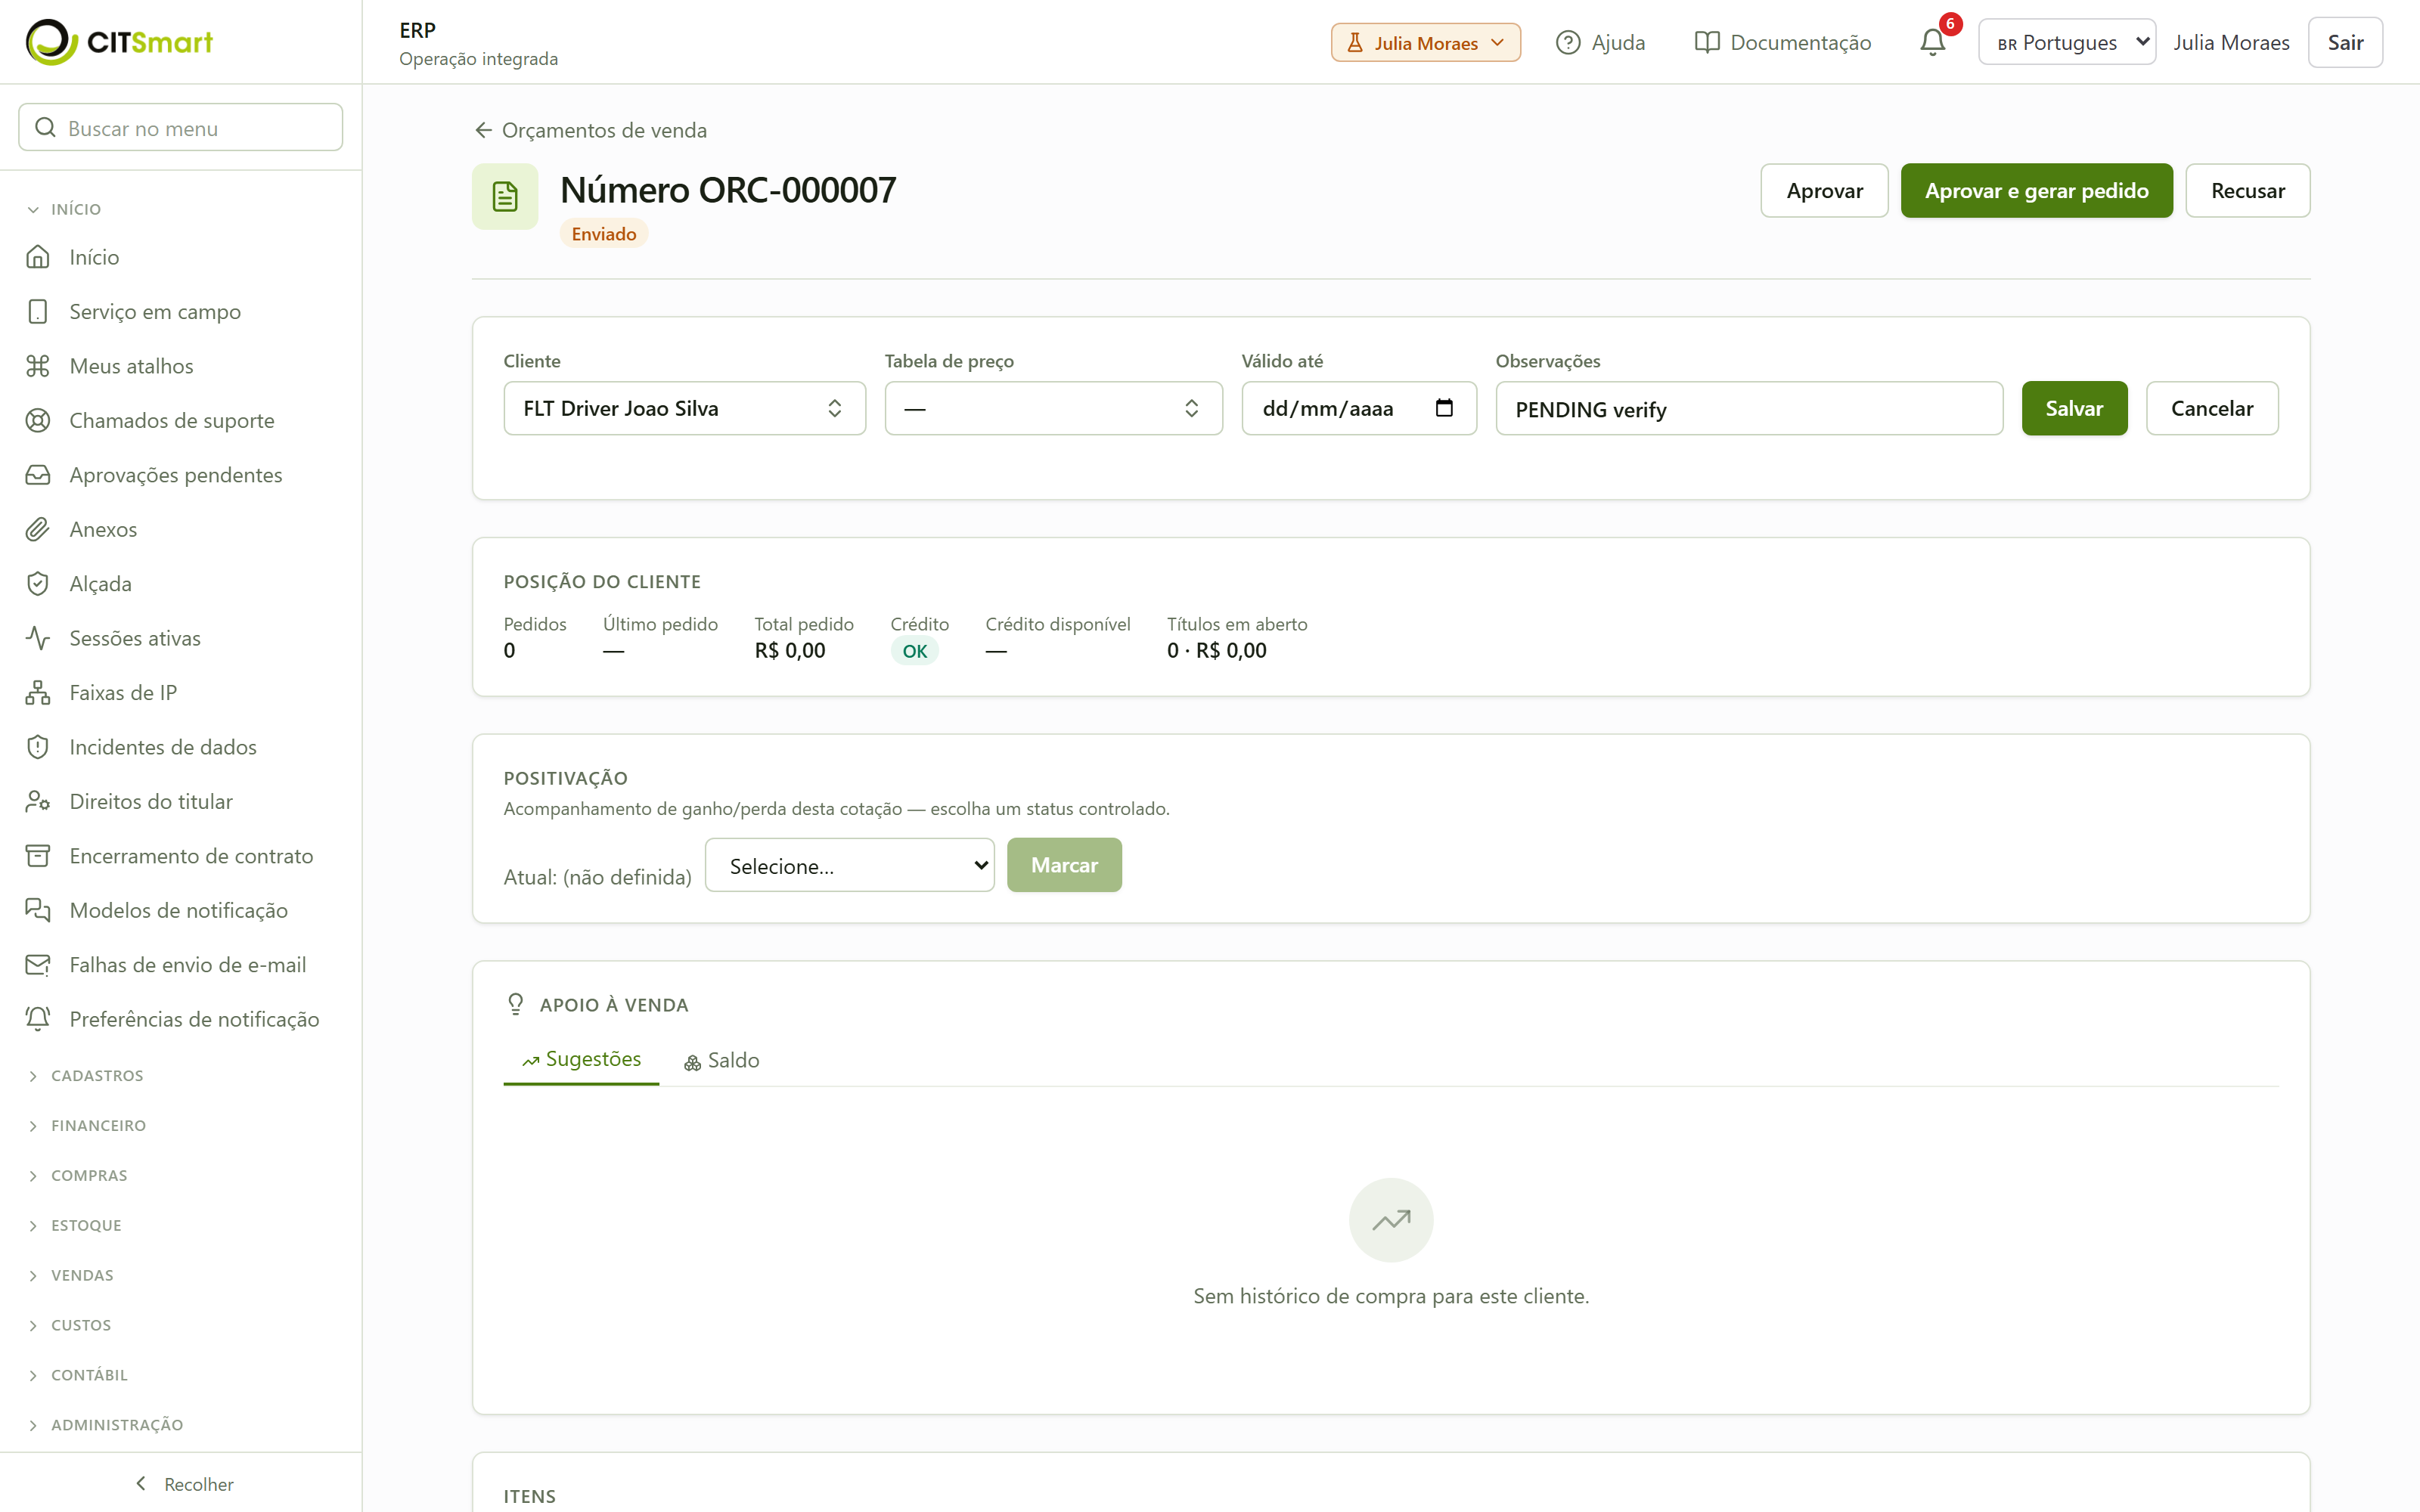Open Aprovações pendentes inbox icon
This screenshot has height=1512, width=2420.
point(38,475)
